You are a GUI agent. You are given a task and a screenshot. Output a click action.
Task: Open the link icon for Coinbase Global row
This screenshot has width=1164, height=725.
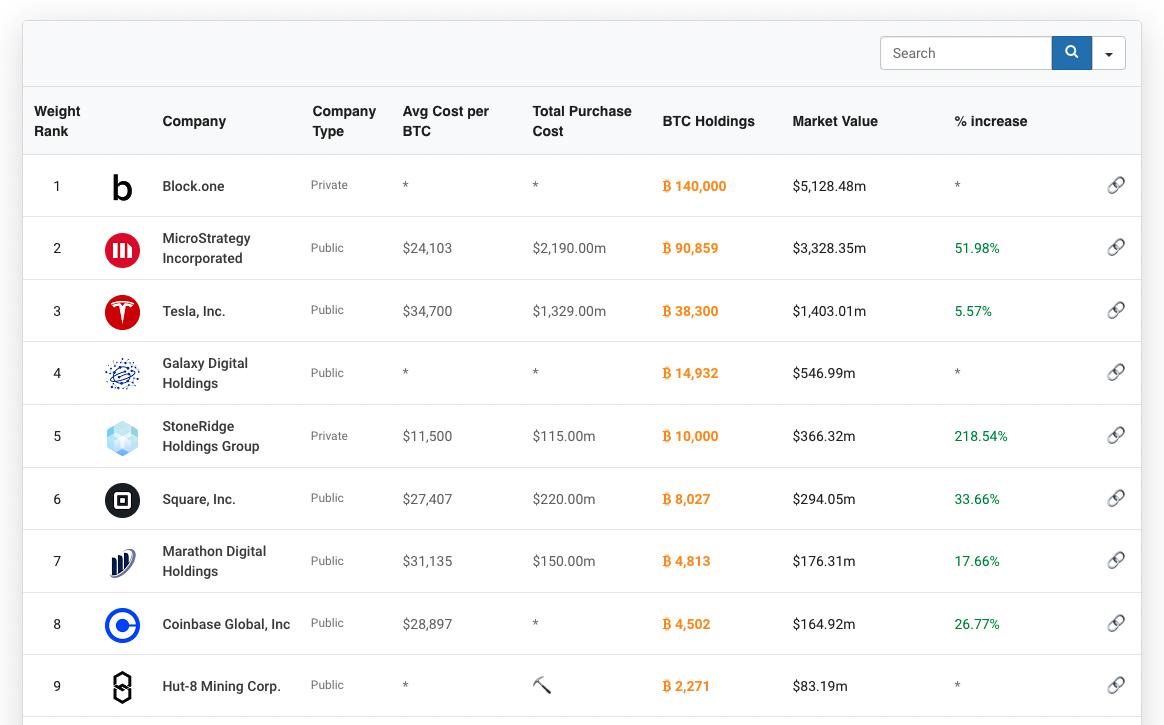click(1116, 623)
